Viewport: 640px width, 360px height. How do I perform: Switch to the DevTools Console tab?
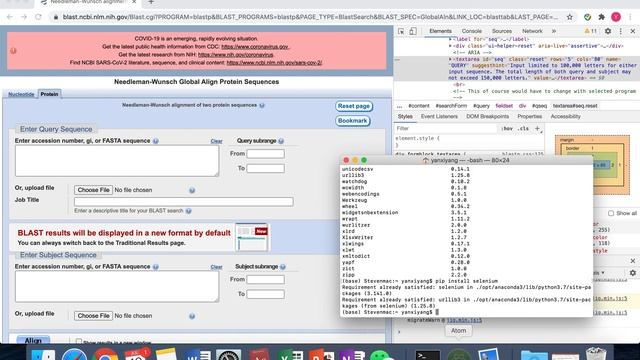point(472,31)
